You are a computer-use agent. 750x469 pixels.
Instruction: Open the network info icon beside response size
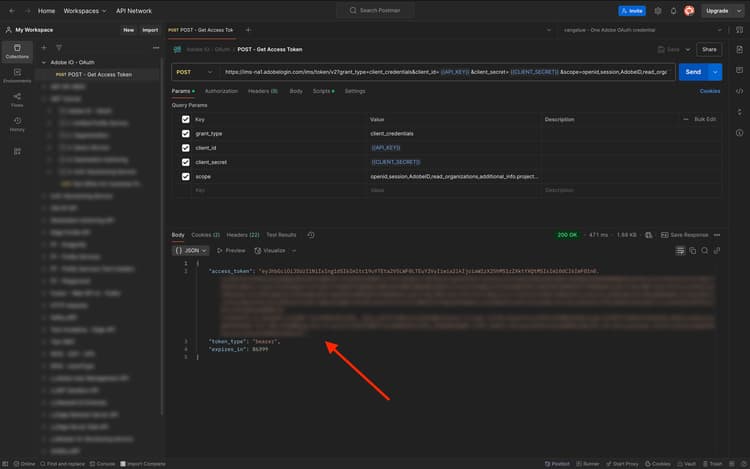tap(649, 235)
